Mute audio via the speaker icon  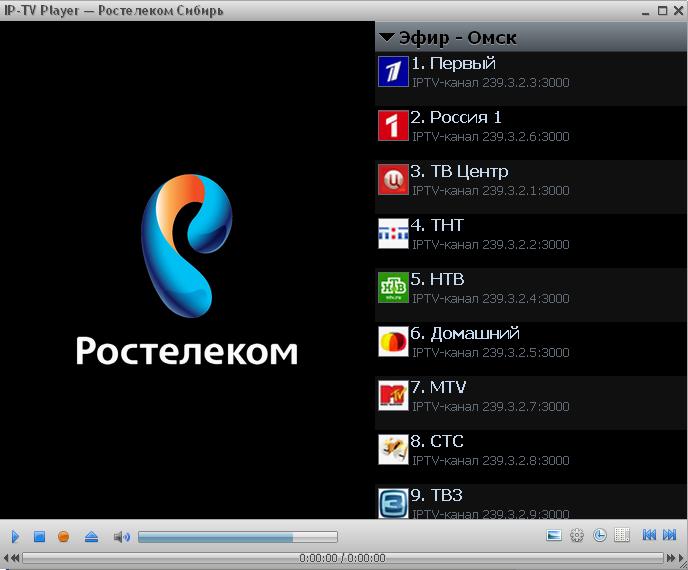tap(121, 537)
